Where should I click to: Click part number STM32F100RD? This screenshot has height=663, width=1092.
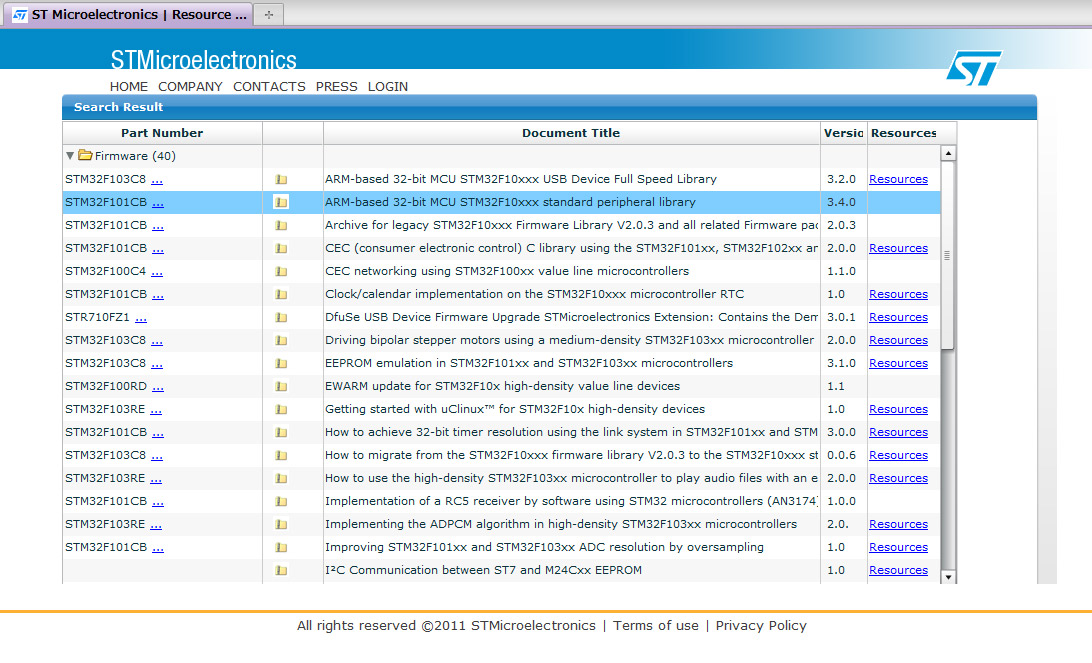click(x=106, y=386)
